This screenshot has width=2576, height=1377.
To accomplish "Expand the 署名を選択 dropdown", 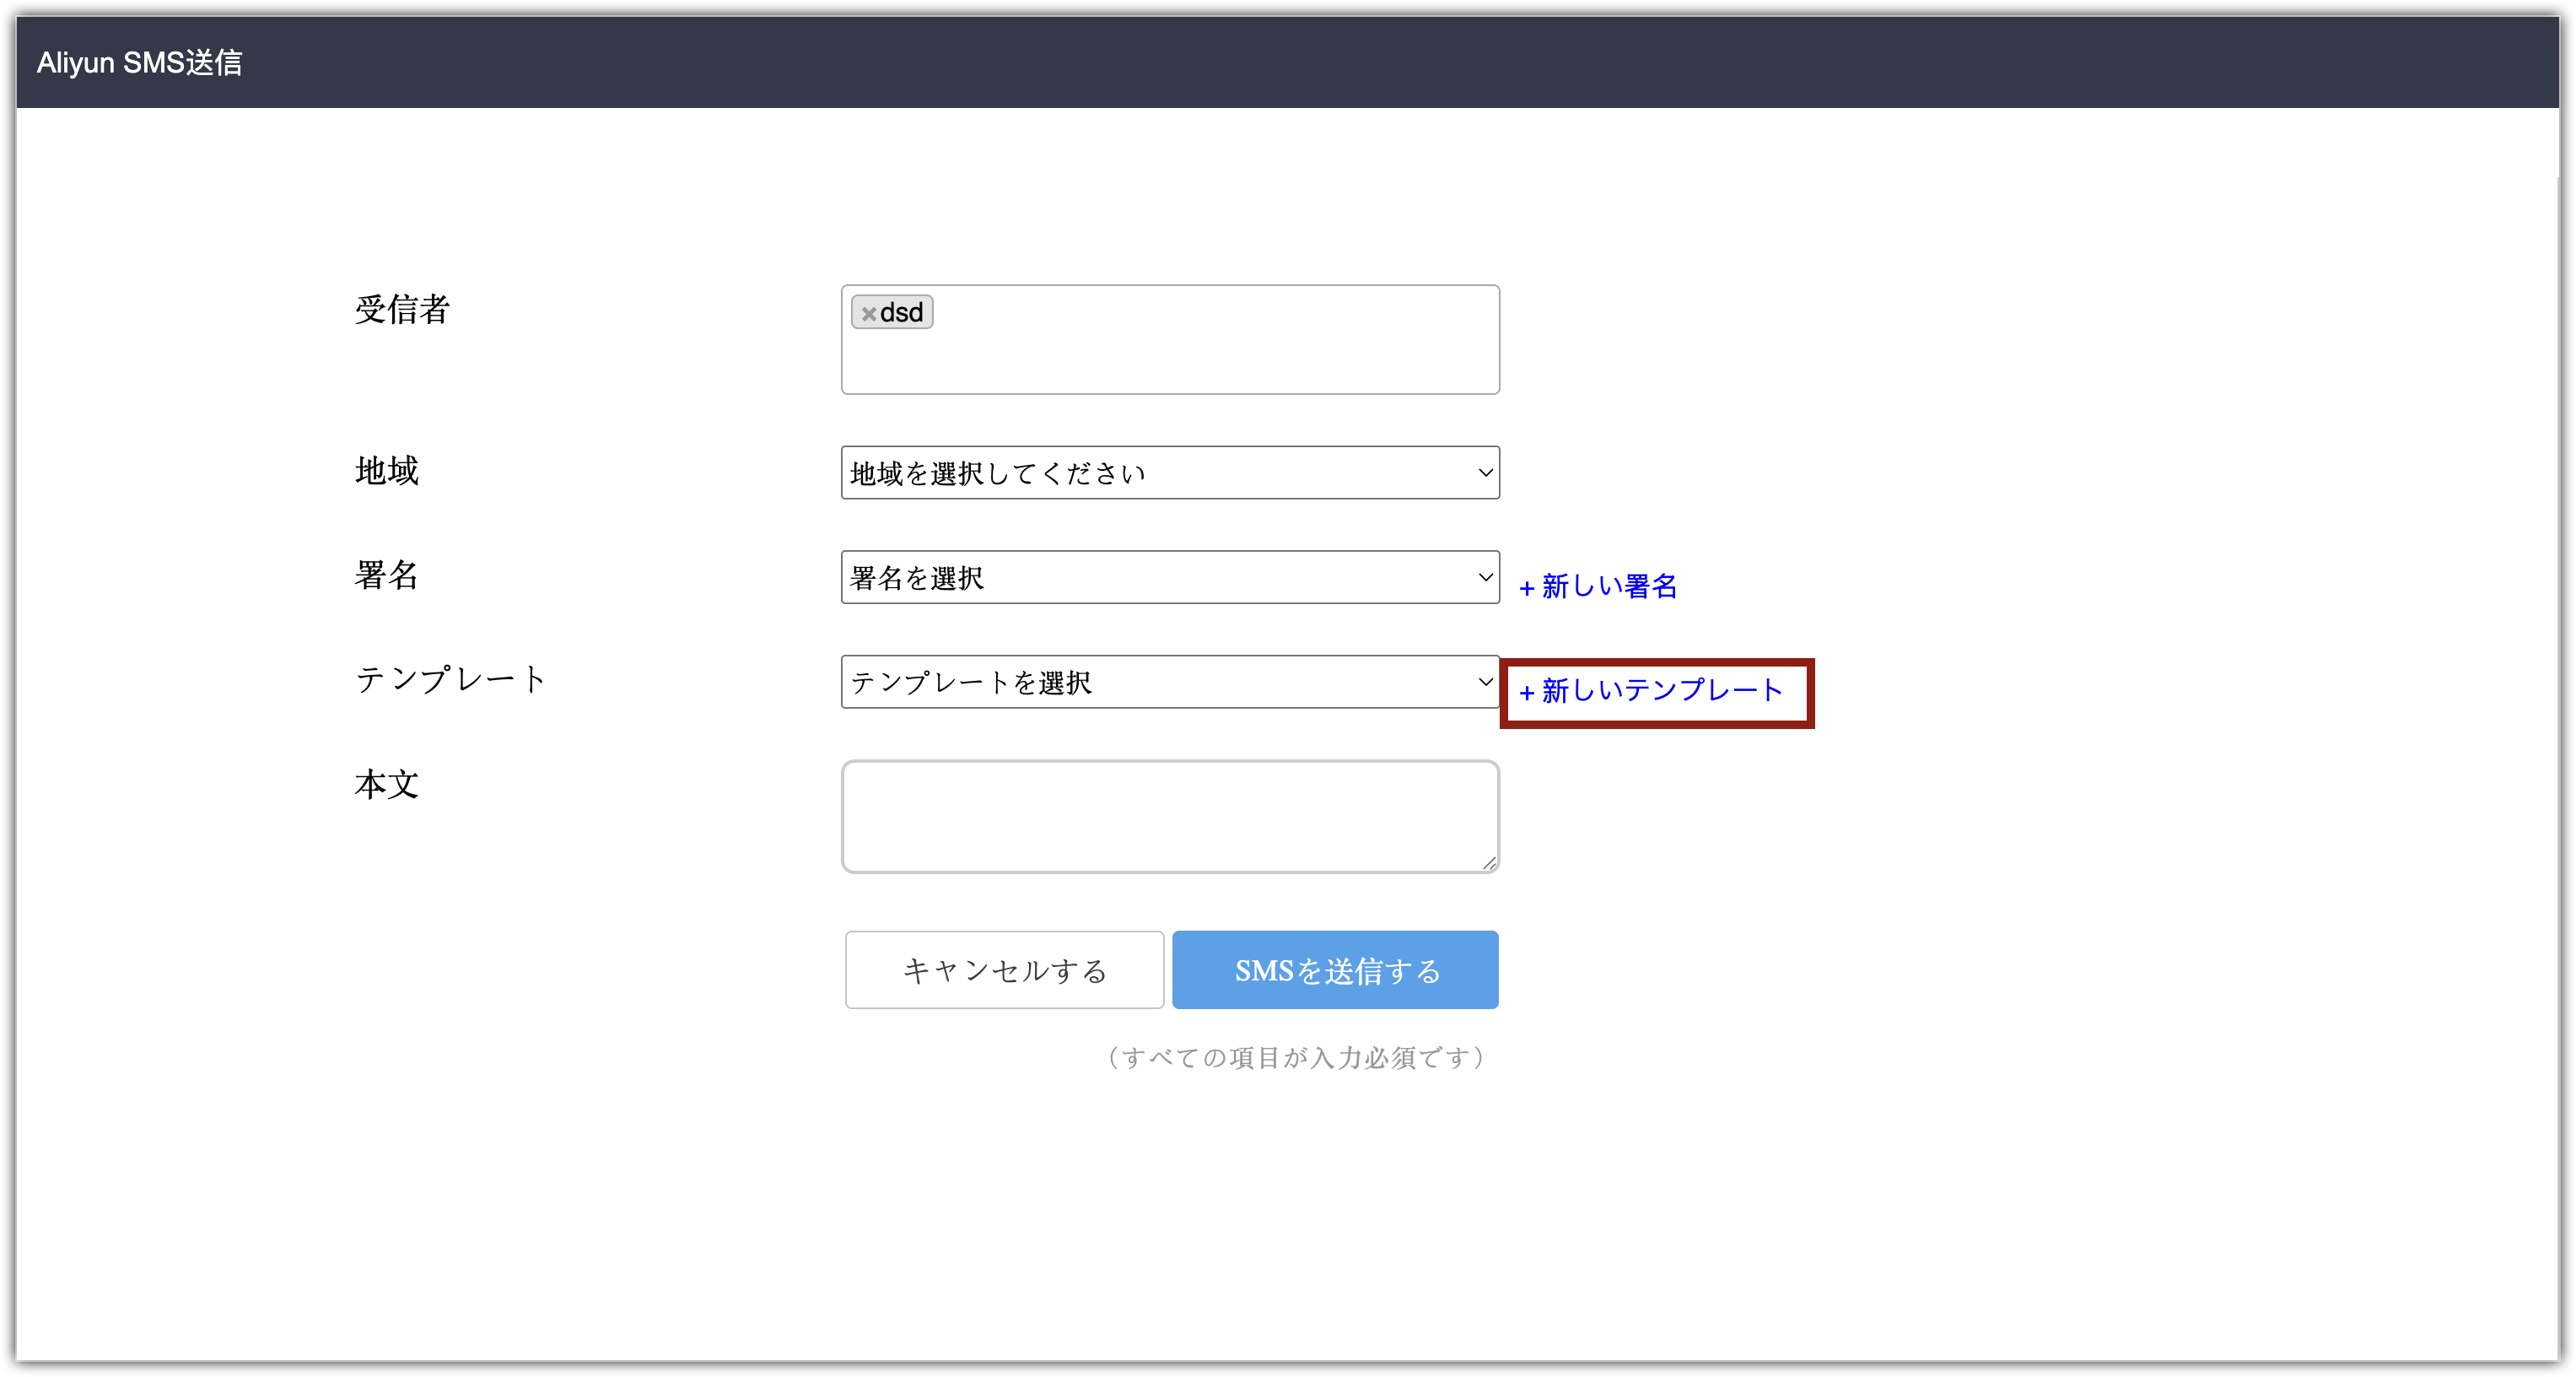I will click(1169, 577).
